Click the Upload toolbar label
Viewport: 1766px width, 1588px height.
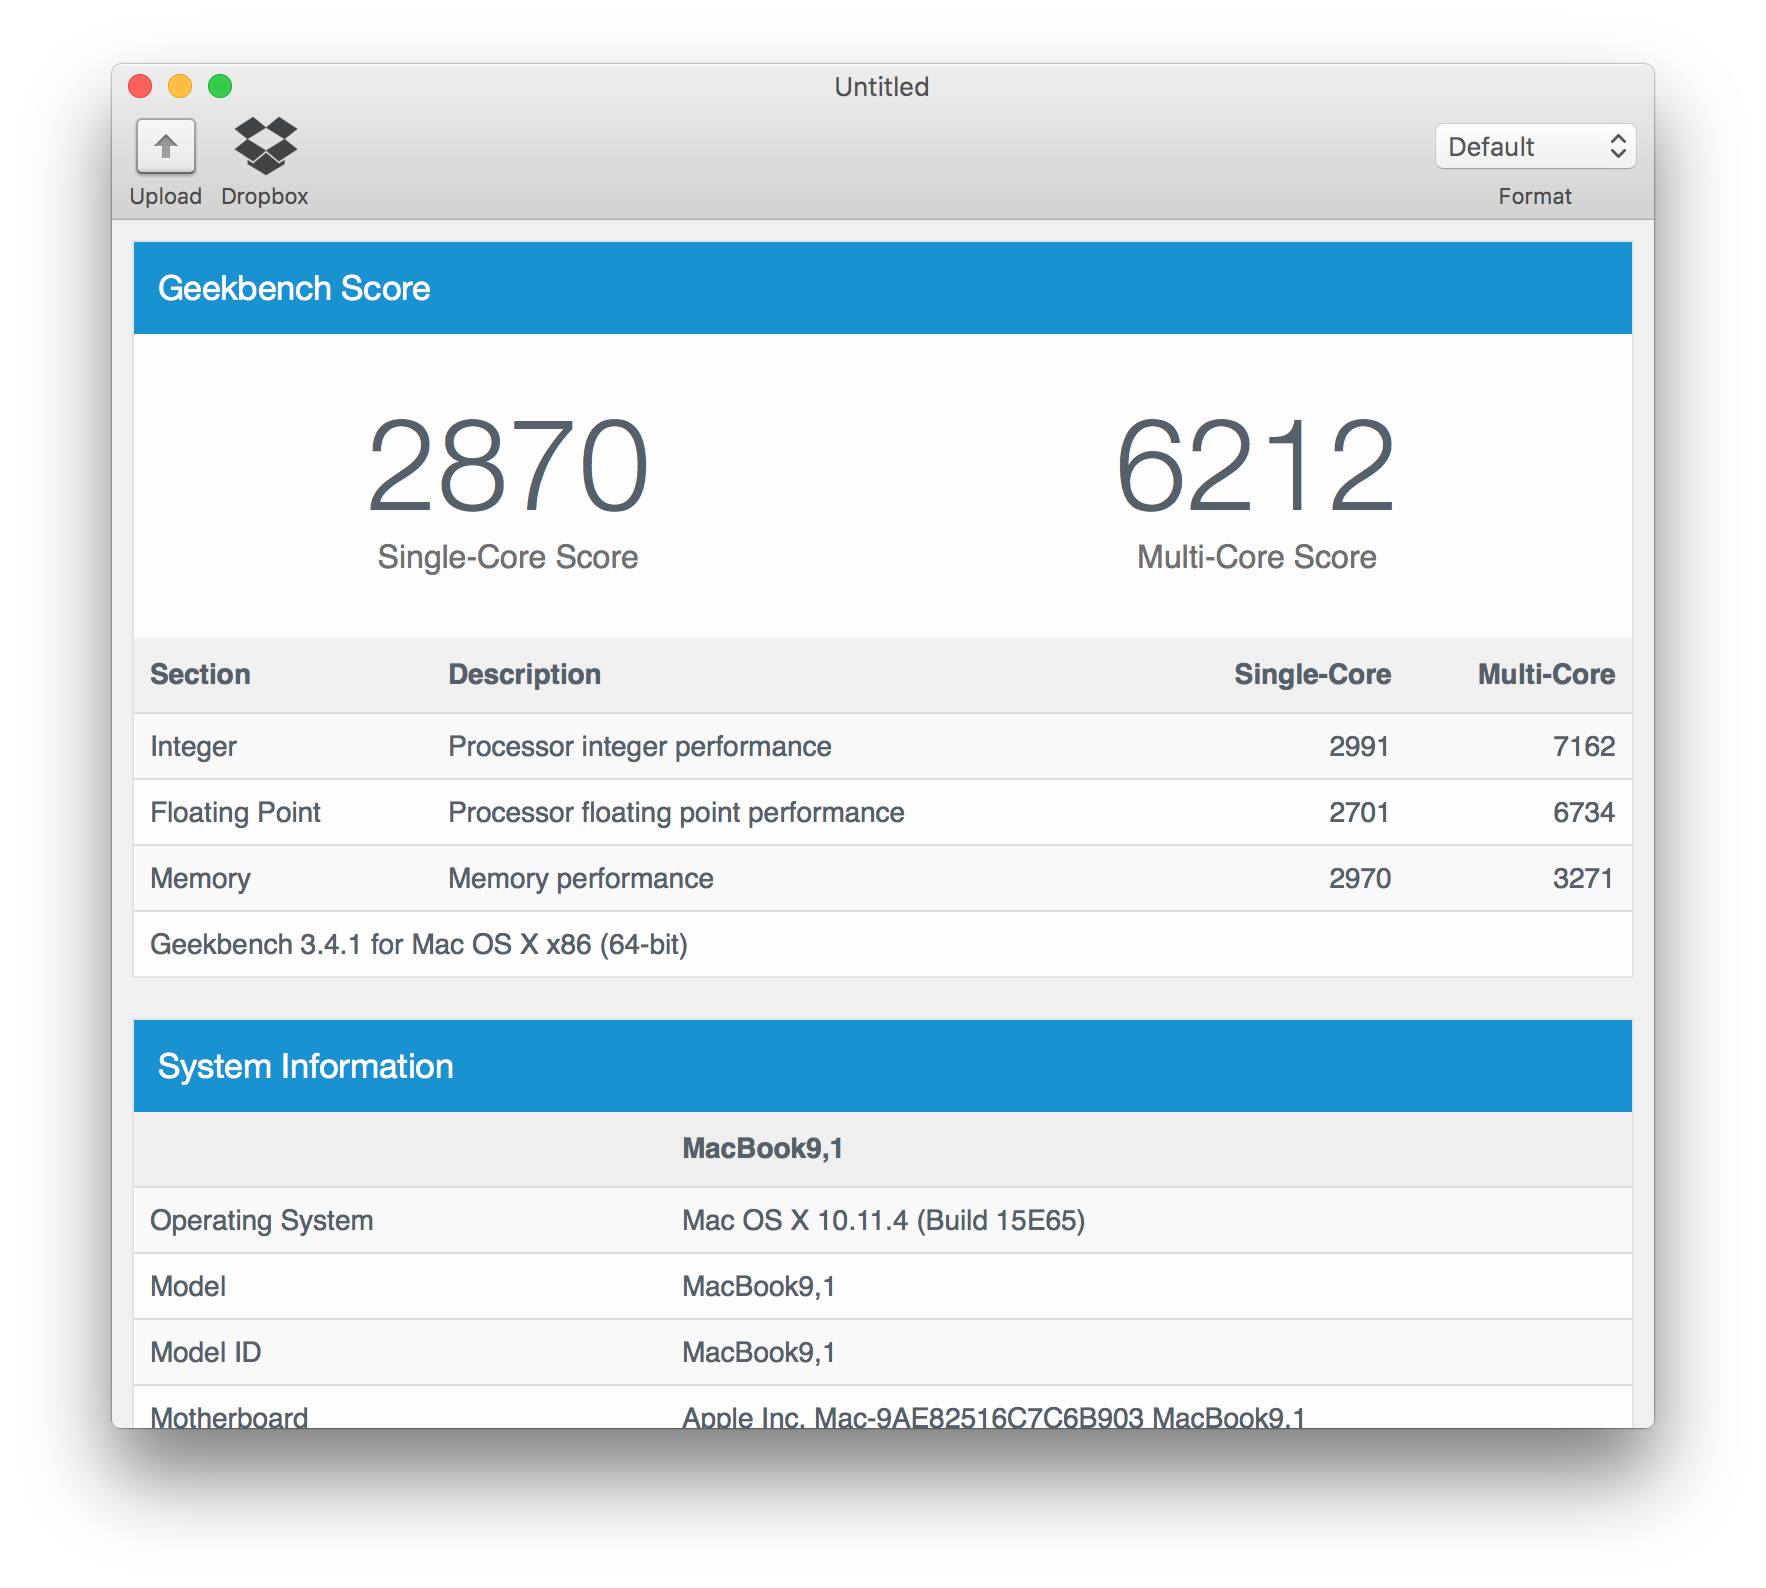166,197
